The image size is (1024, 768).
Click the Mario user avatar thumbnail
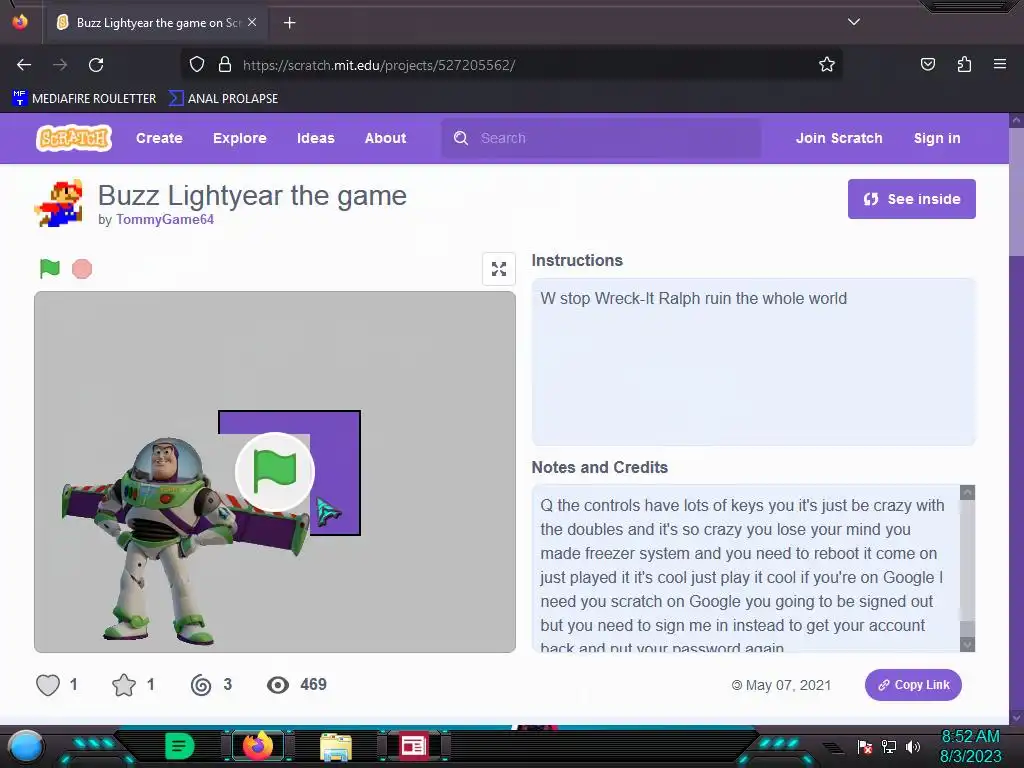coord(59,203)
